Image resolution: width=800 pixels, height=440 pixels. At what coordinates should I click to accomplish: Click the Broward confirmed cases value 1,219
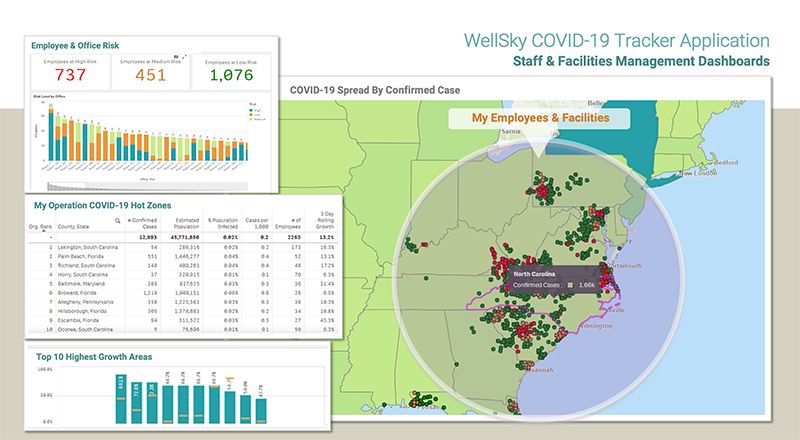tap(151, 293)
